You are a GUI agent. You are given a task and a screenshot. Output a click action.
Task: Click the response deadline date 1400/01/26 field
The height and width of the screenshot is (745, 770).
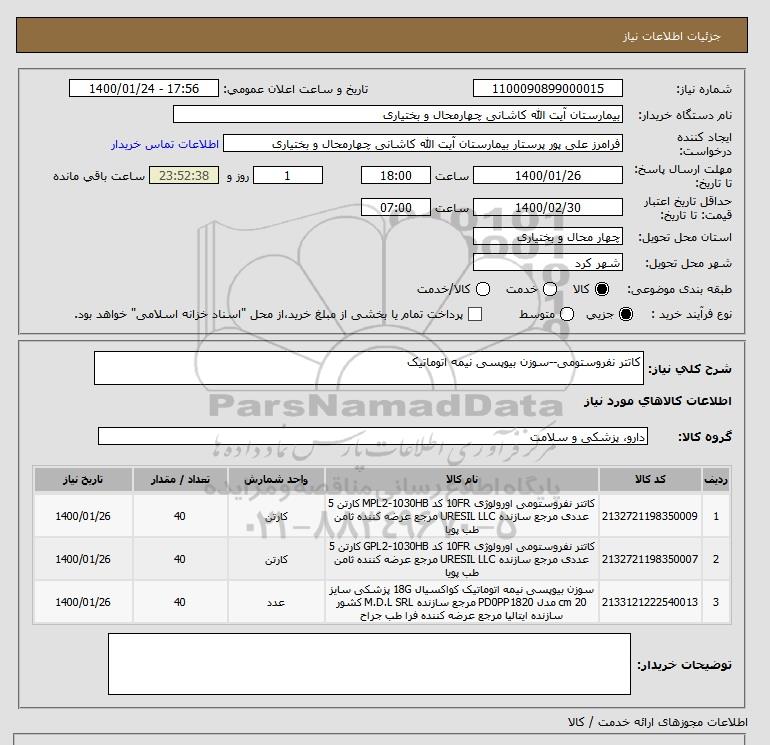tap(548, 175)
